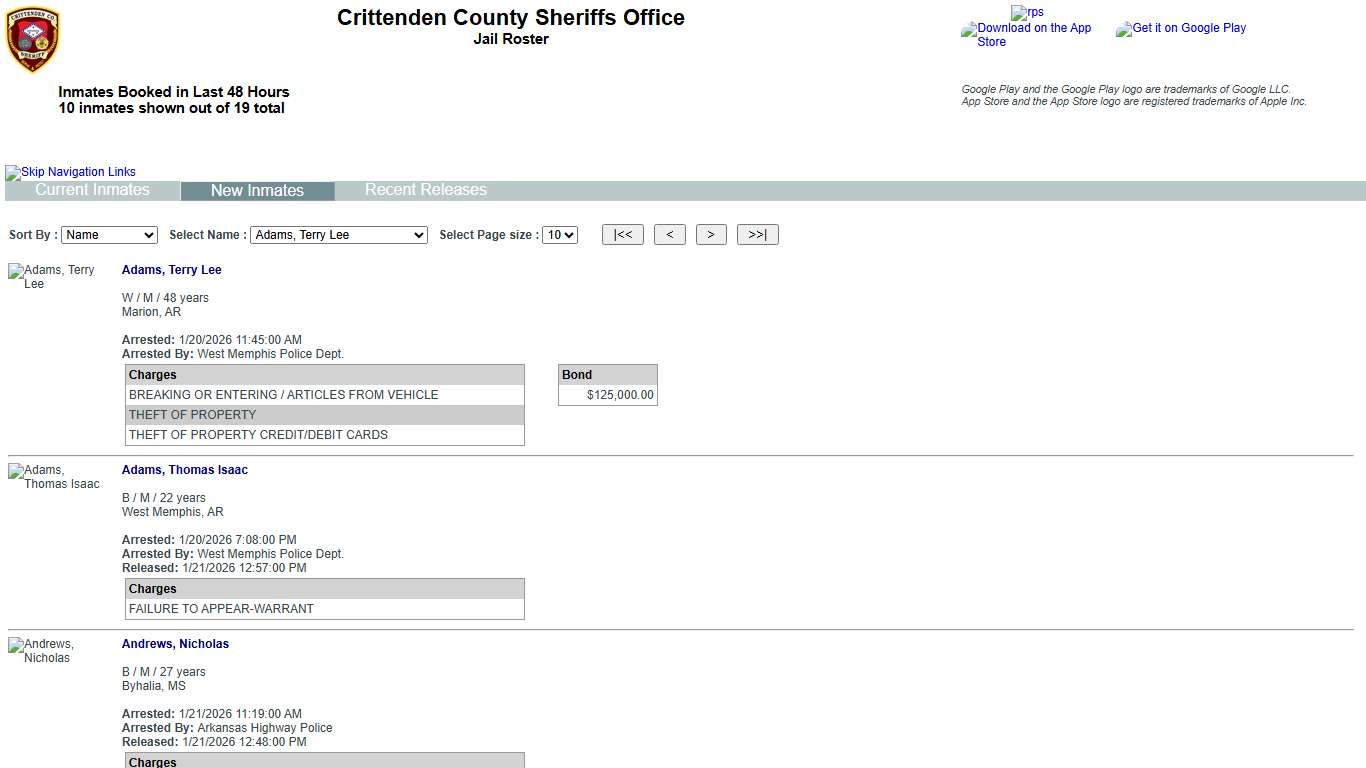
Task: Click the rps image at top right
Action: pos(1027,13)
